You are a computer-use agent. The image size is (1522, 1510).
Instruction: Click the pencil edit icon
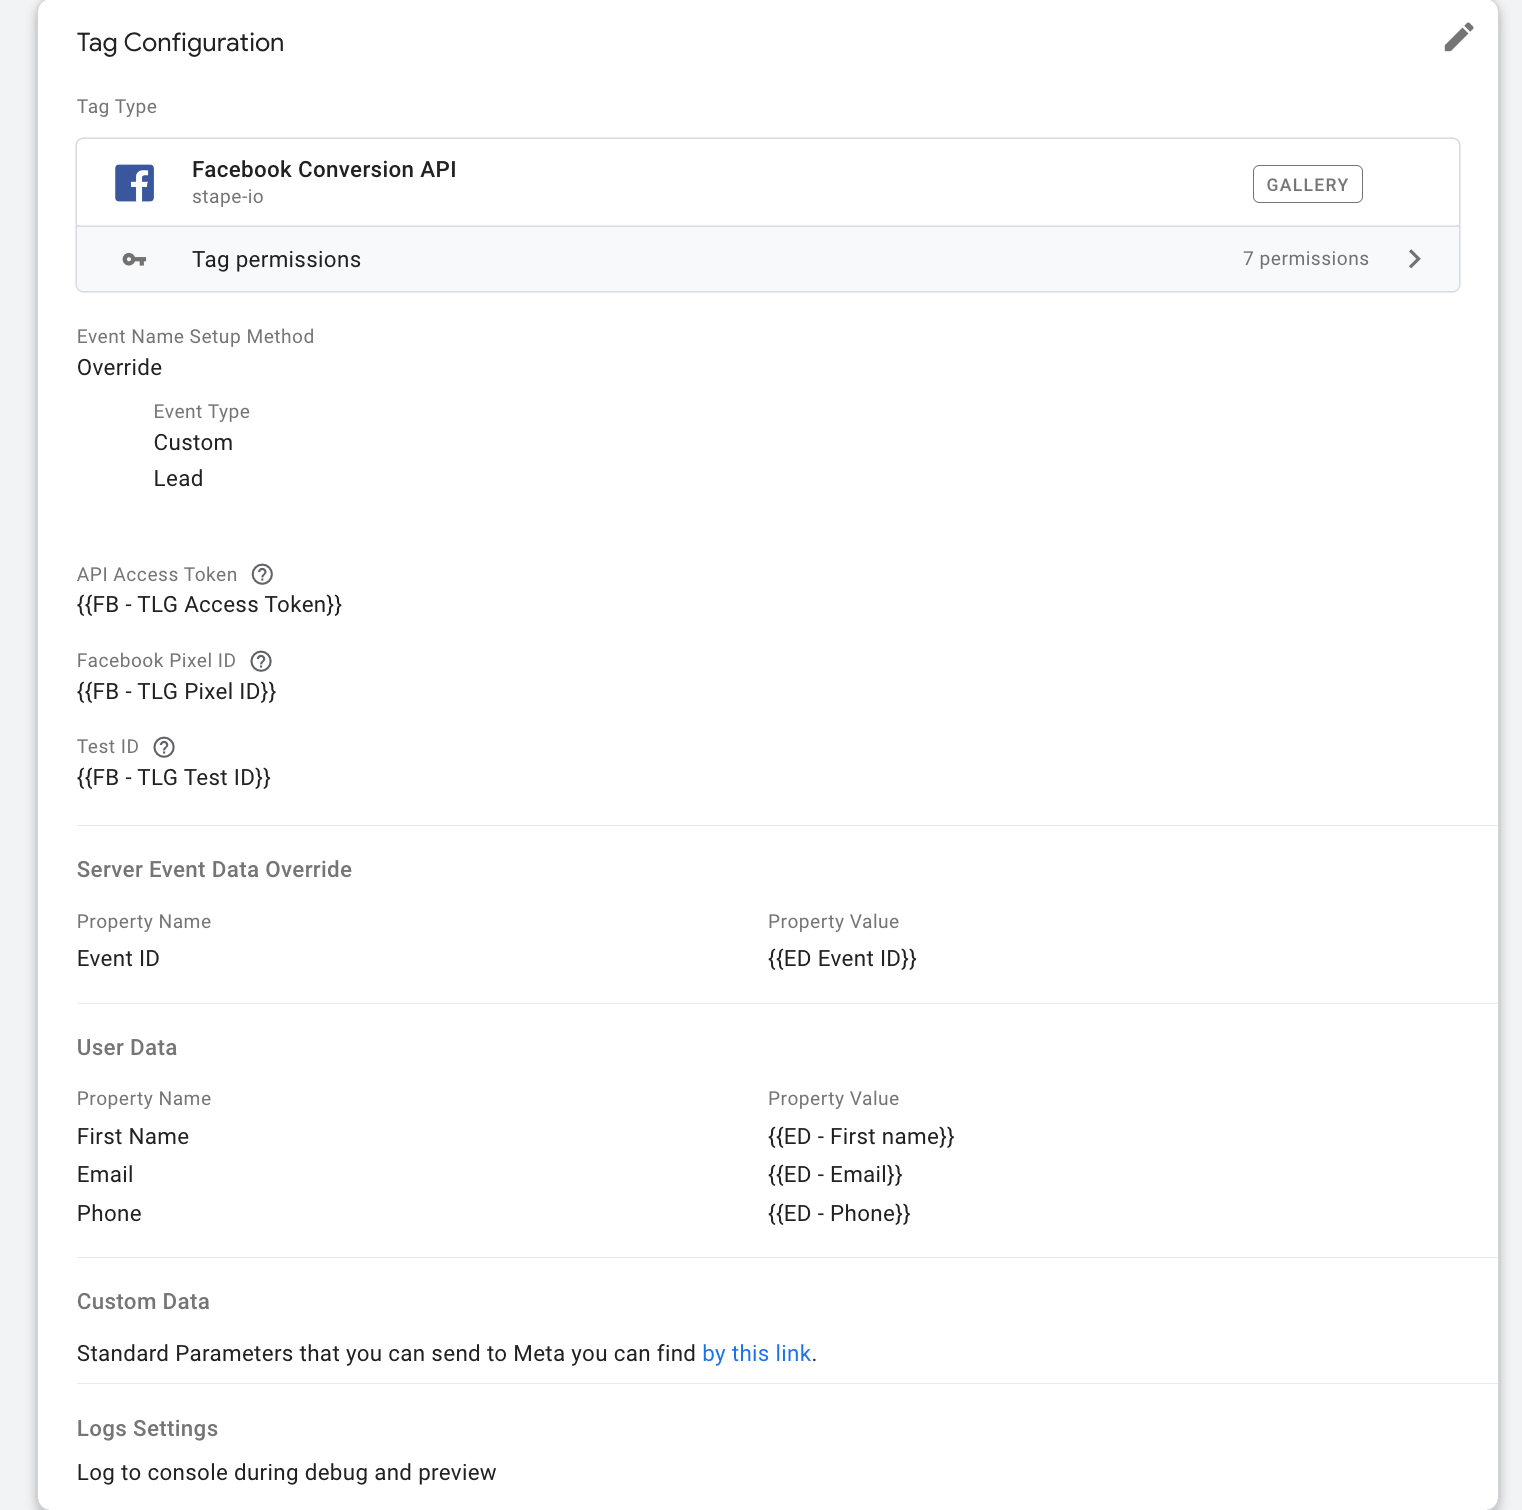point(1458,38)
